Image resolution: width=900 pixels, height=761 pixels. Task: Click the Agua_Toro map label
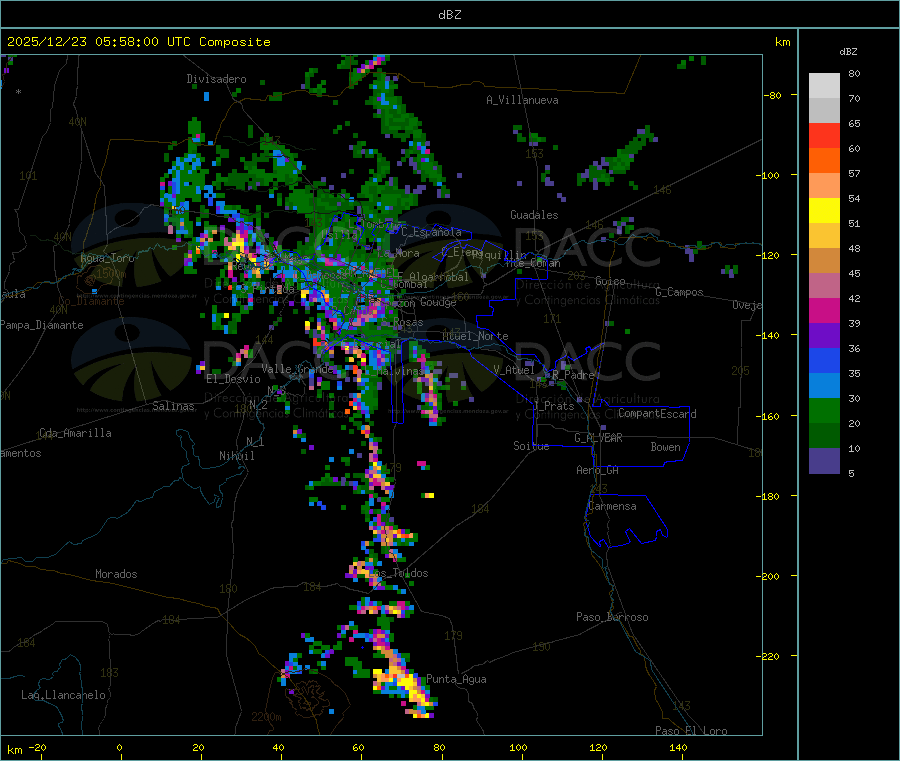click(x=107, y=258)
